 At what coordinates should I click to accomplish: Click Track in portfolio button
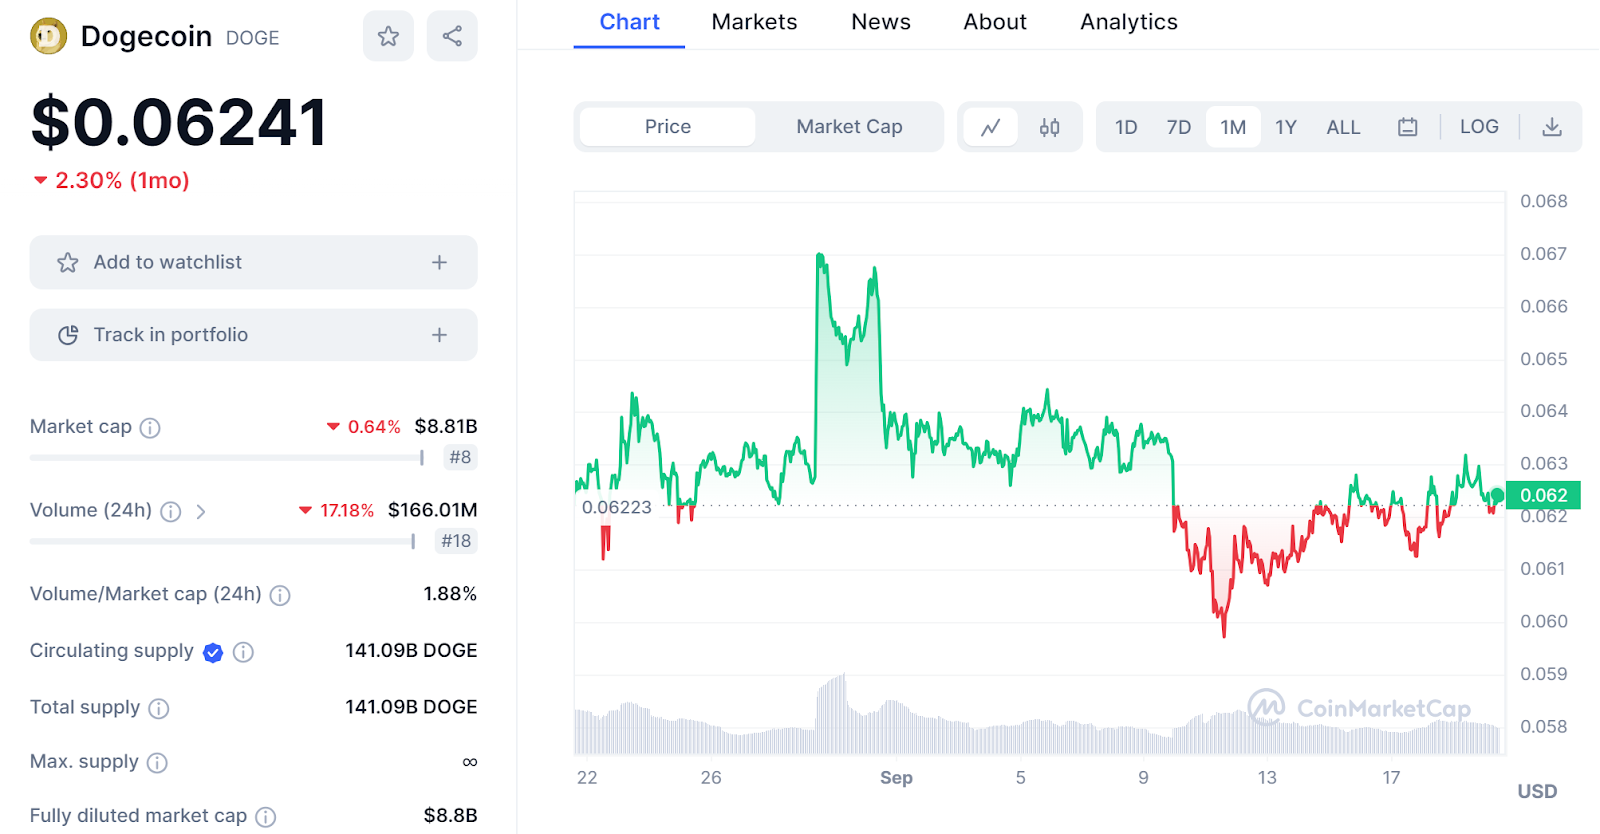point(254,335)
